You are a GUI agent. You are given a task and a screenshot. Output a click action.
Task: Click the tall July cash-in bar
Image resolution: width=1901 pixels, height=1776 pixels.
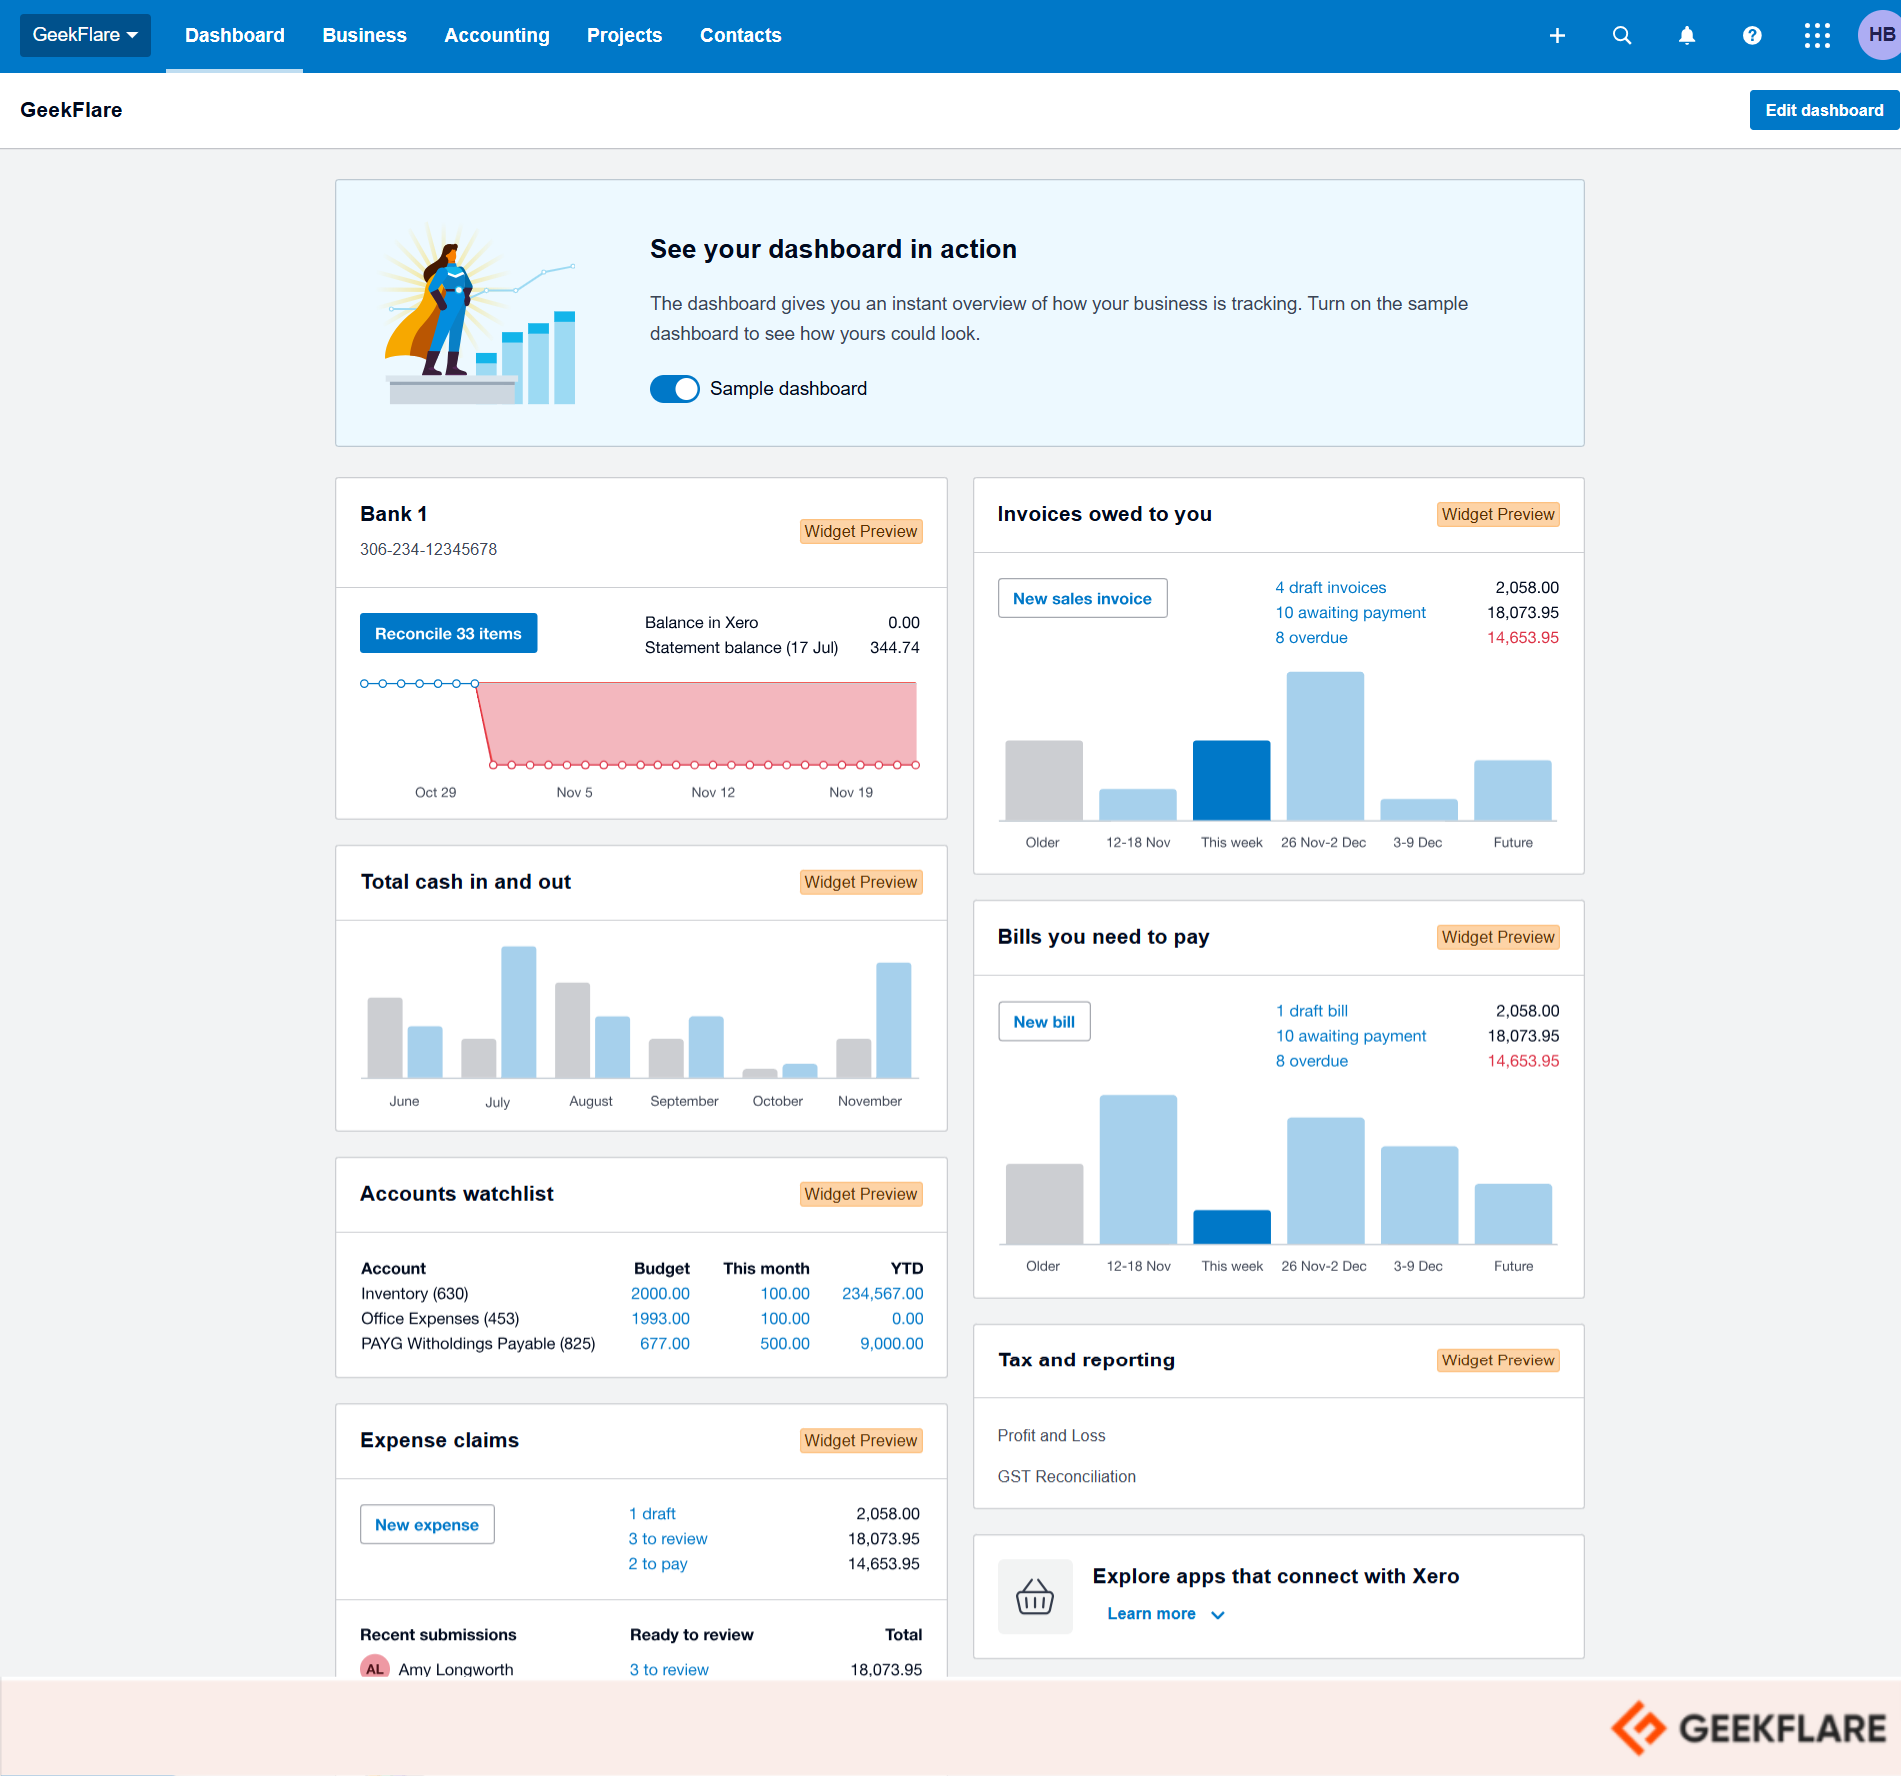pos(518,1010)
